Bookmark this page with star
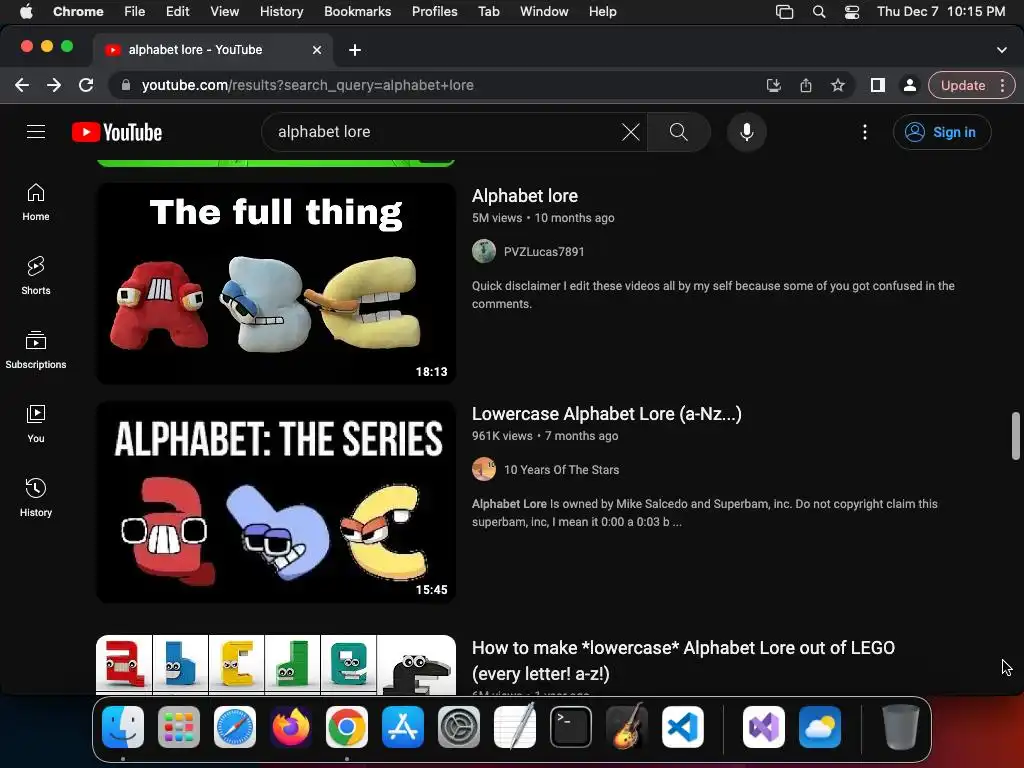1024x768 pixels. (x=838, y=85)
